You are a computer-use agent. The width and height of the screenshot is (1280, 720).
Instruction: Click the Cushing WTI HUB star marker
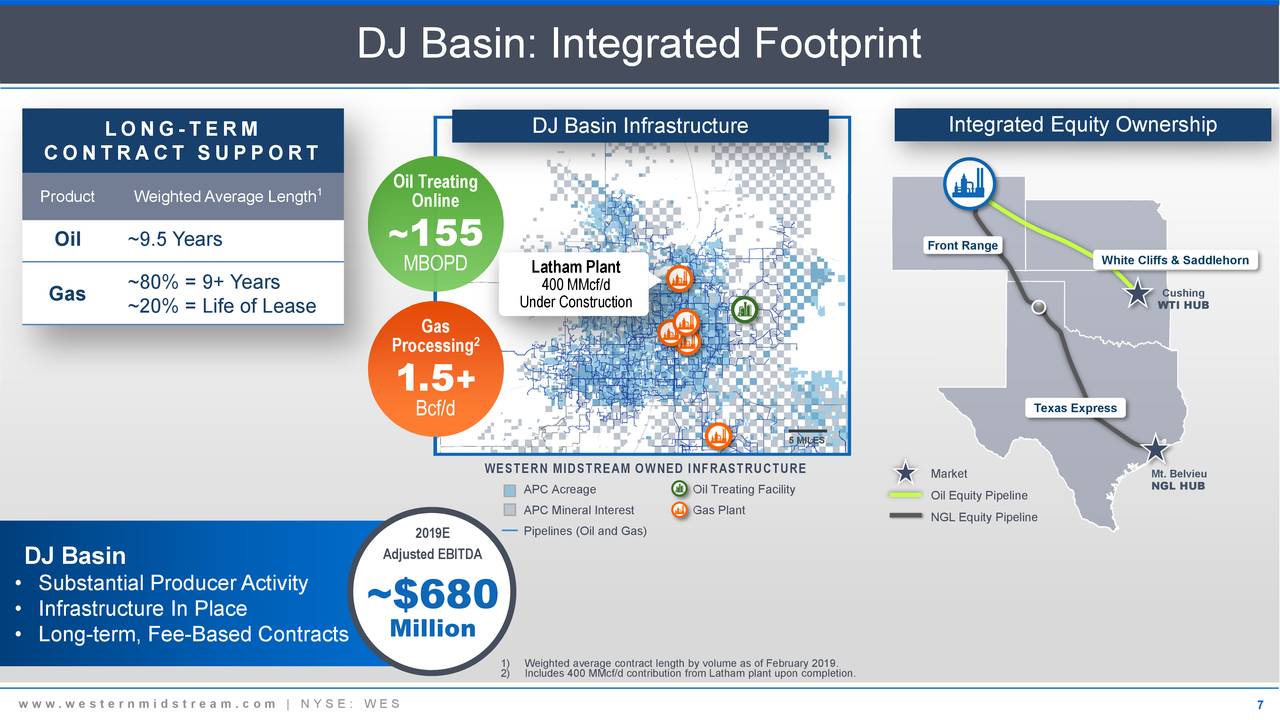click(x=1138, y=294)
